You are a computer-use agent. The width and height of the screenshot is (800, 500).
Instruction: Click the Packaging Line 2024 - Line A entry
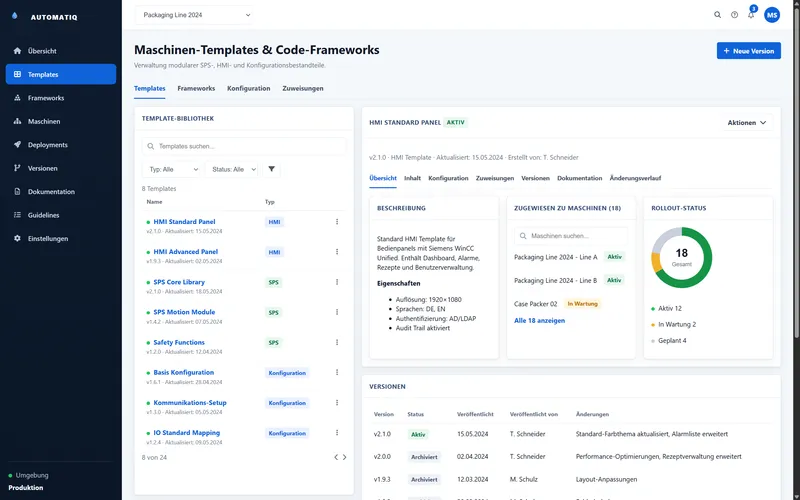pos(556,257)
